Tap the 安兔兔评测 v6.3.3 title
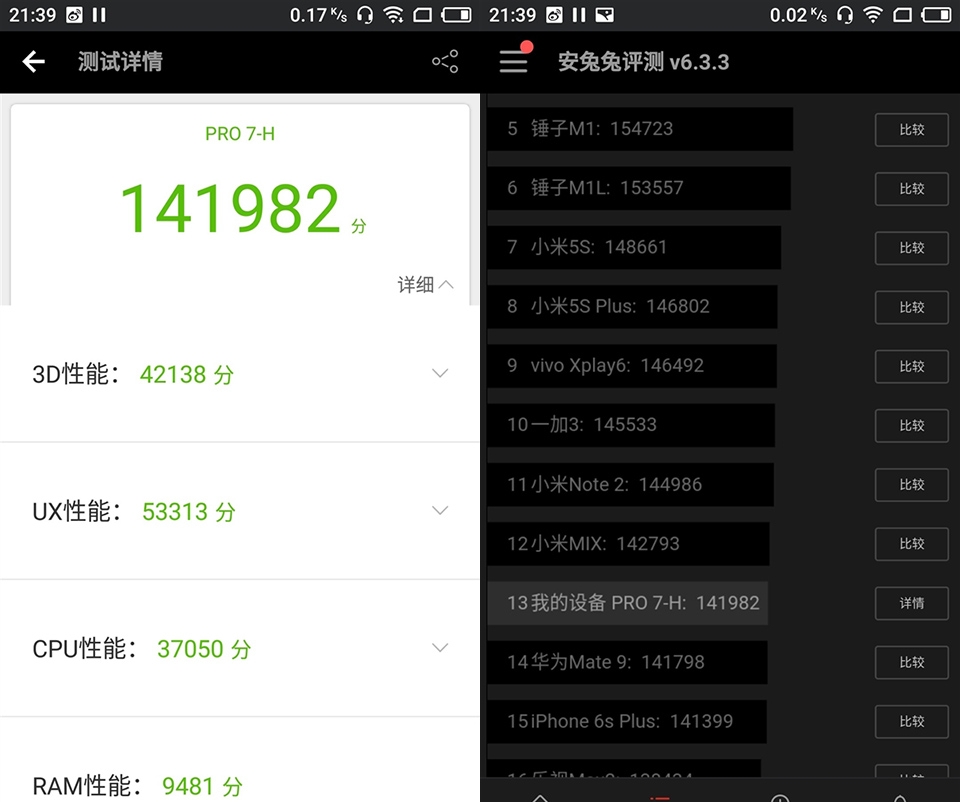Screen dimensions: 960x802 [x=643, y=62]
